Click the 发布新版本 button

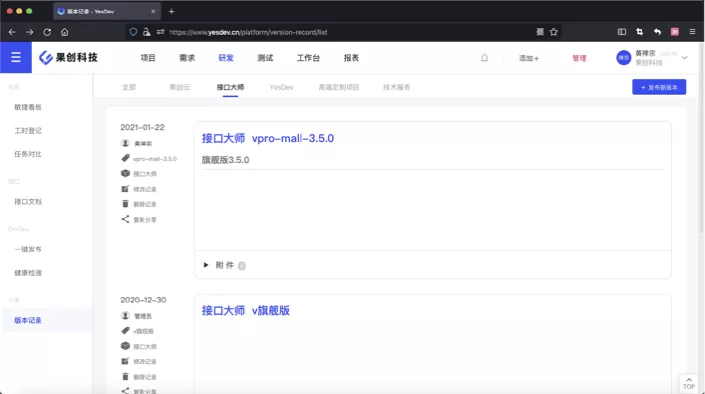tap(659, 87)
